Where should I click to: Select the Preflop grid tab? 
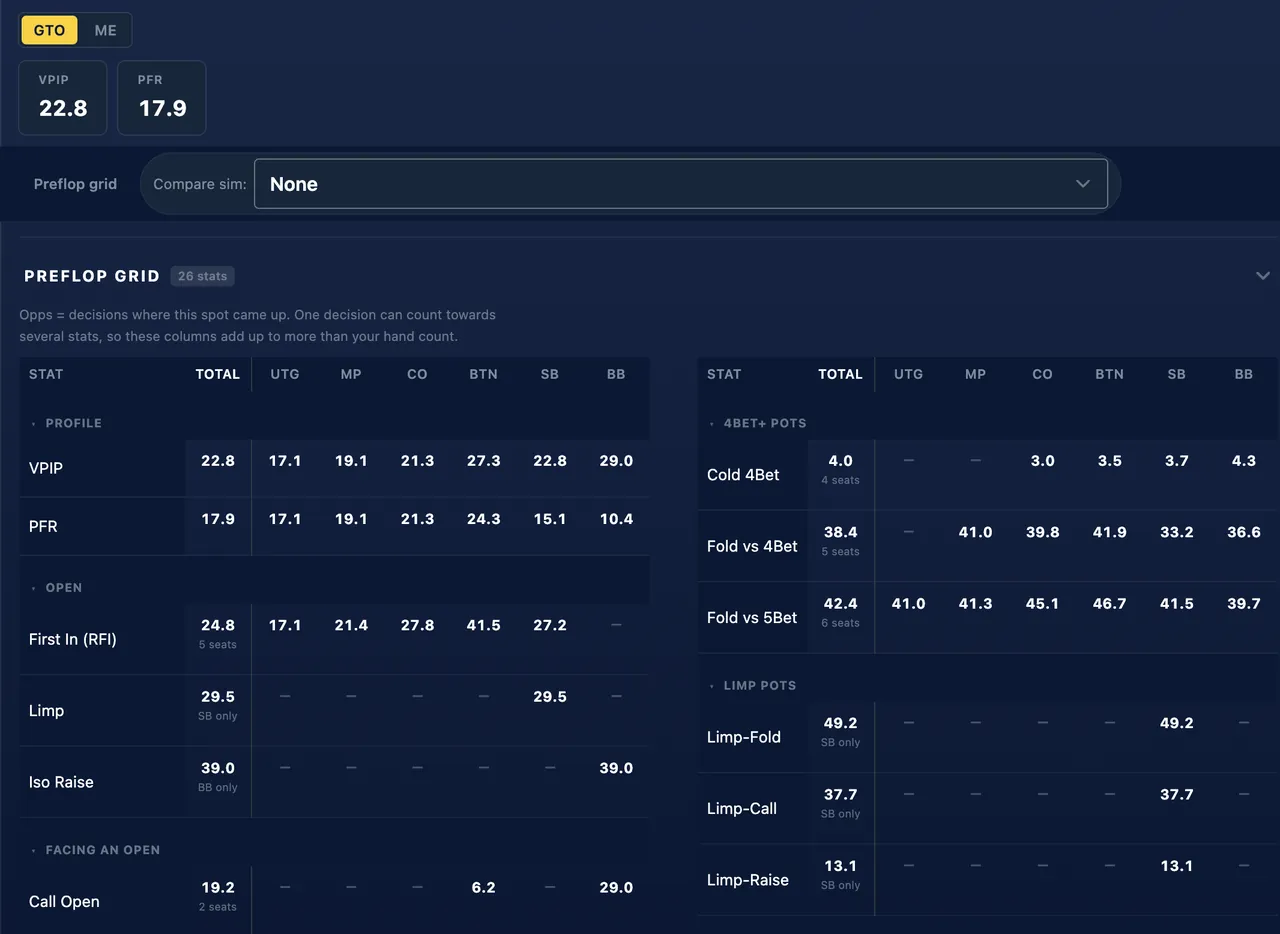tap(75, 184)
